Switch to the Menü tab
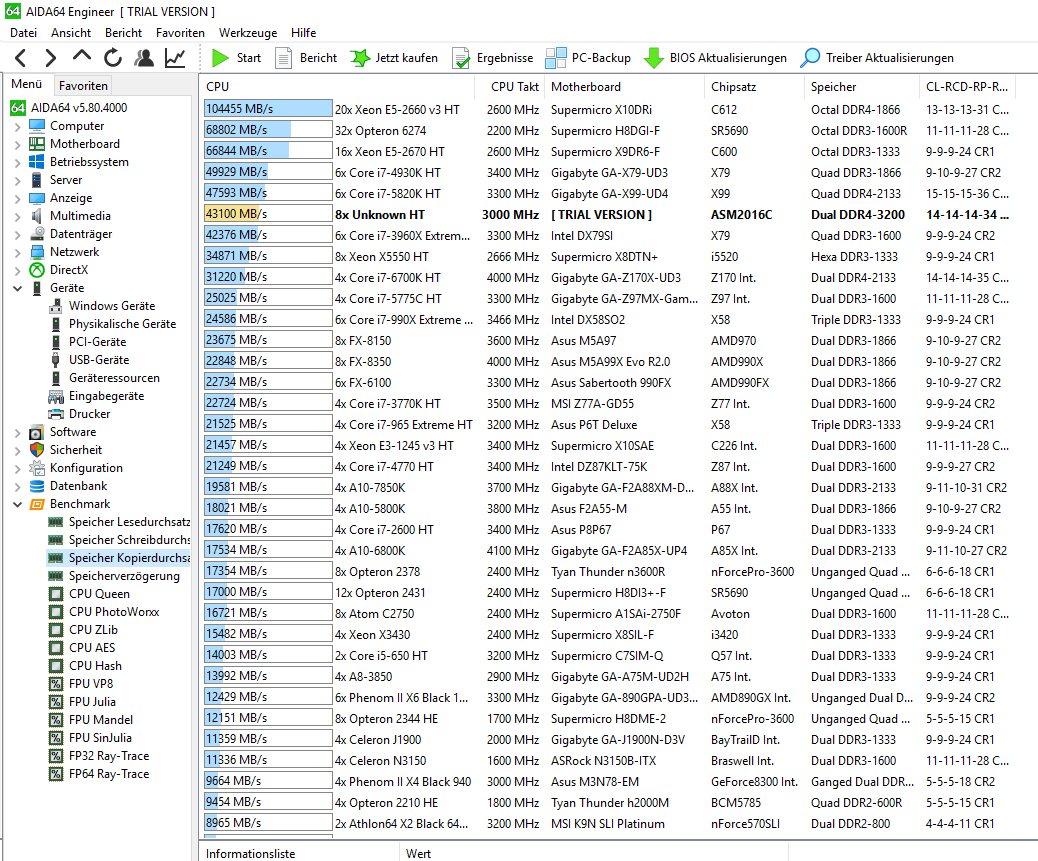This screenshot has width=1038, height=861. tap(26, 84)
